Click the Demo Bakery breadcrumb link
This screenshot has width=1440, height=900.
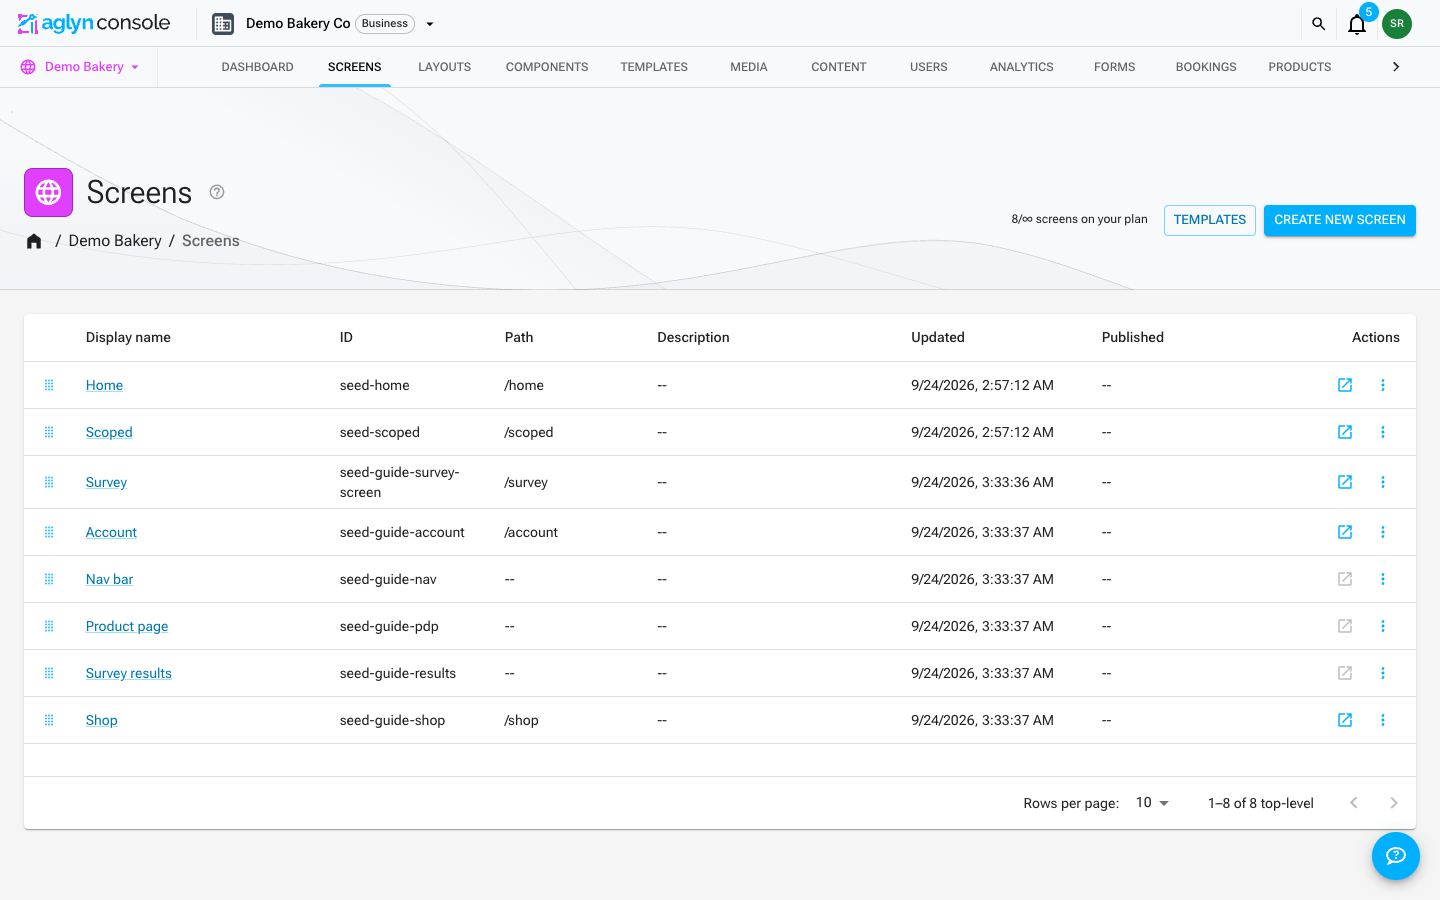tap(115, 241)
